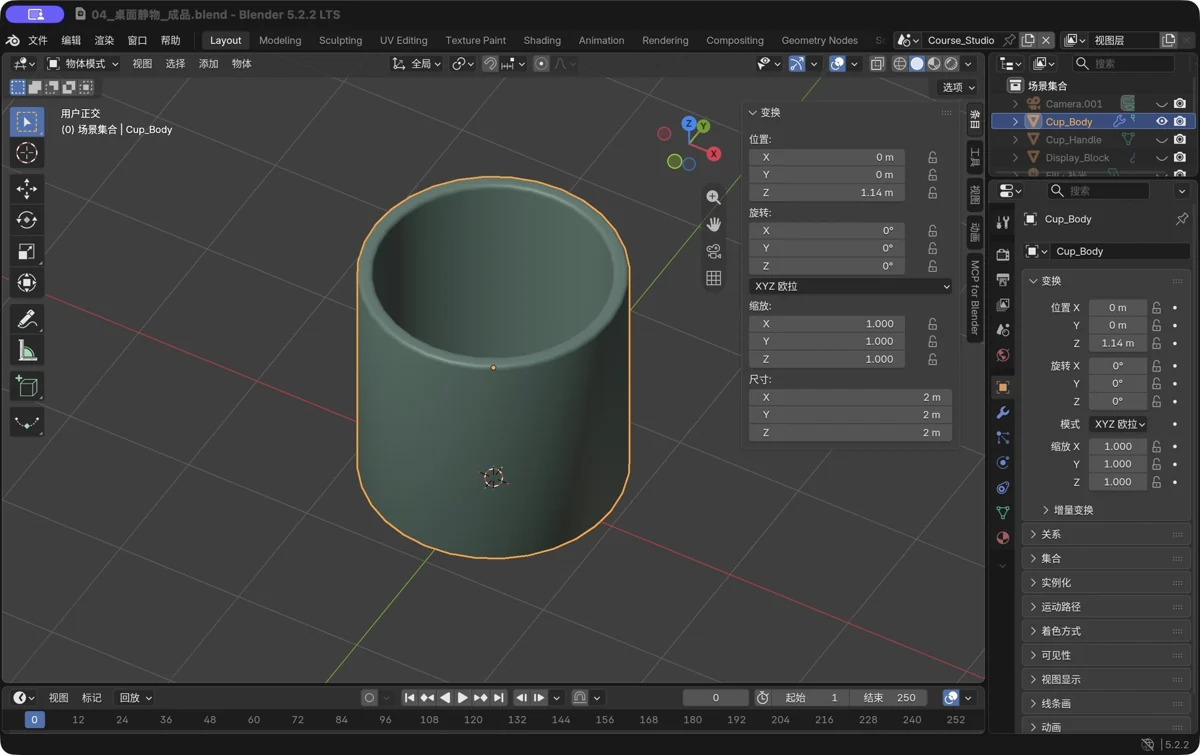Click the viewport pan hand icon
Screen dimensions: 1200x755
tap(713, 224)
